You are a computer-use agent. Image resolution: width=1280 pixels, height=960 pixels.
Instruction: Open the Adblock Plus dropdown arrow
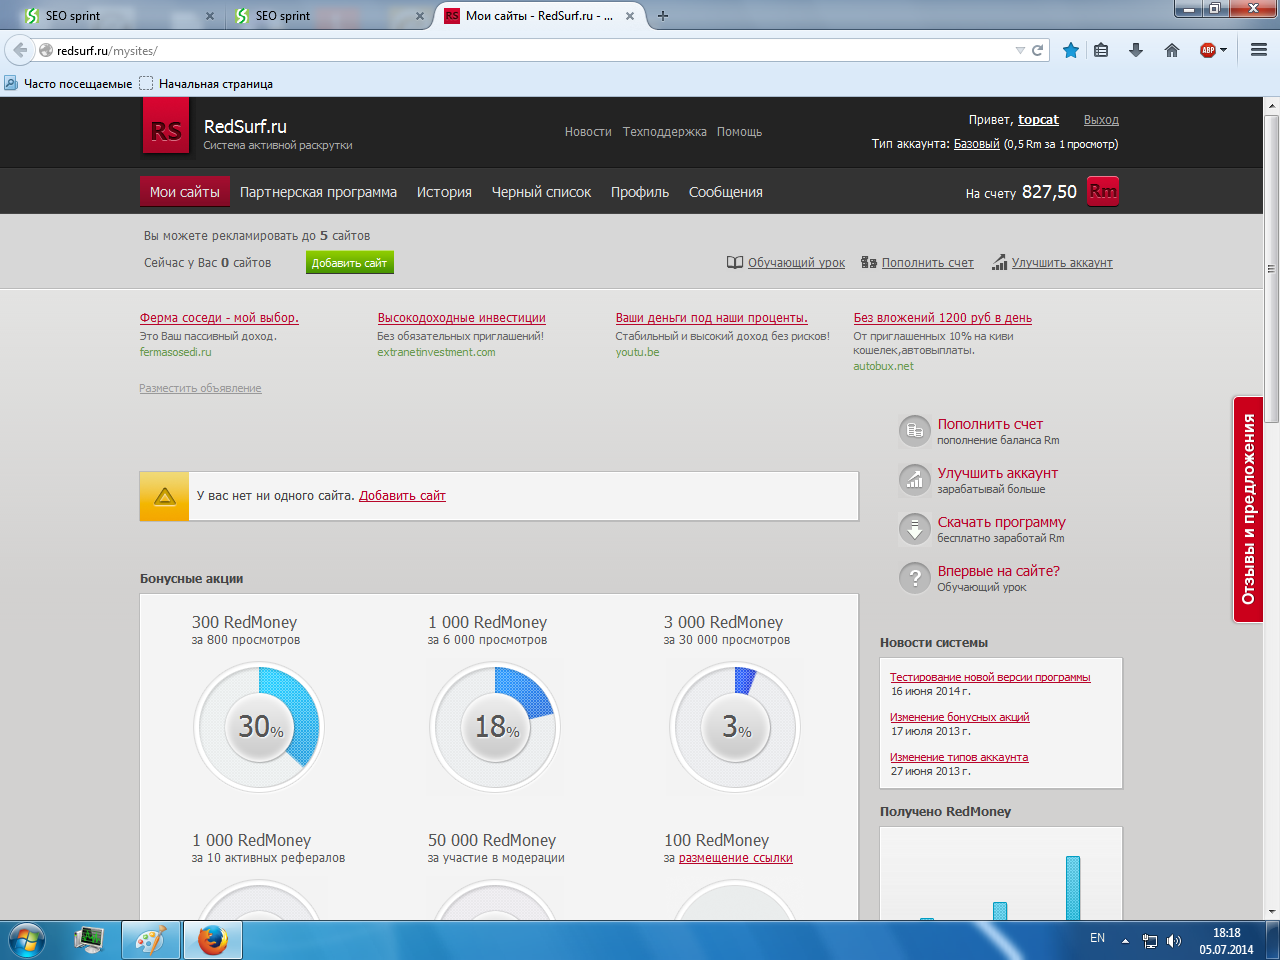[x=1223, y=50]
